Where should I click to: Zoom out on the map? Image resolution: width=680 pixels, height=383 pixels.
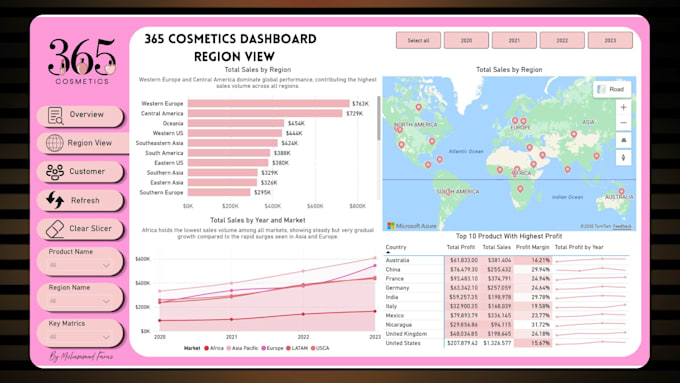click(x=623, y=123)
